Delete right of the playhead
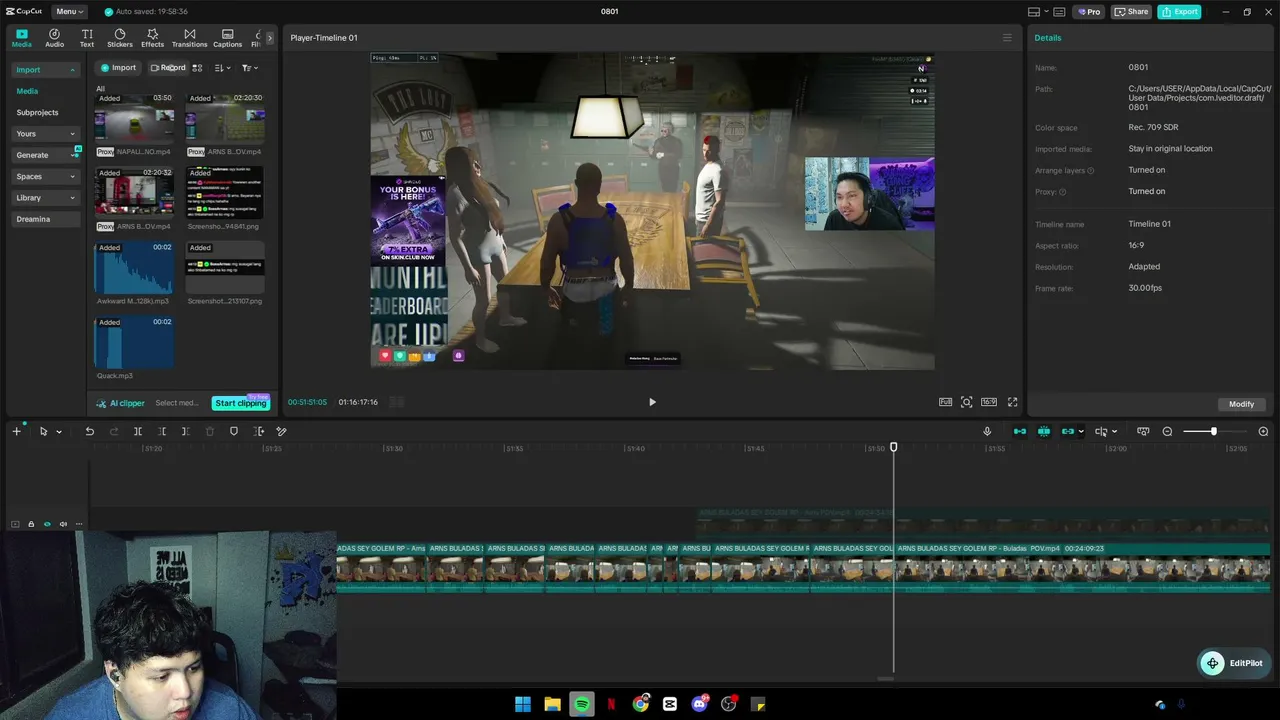Screen dimensions: 1280x720 (186, 431)
